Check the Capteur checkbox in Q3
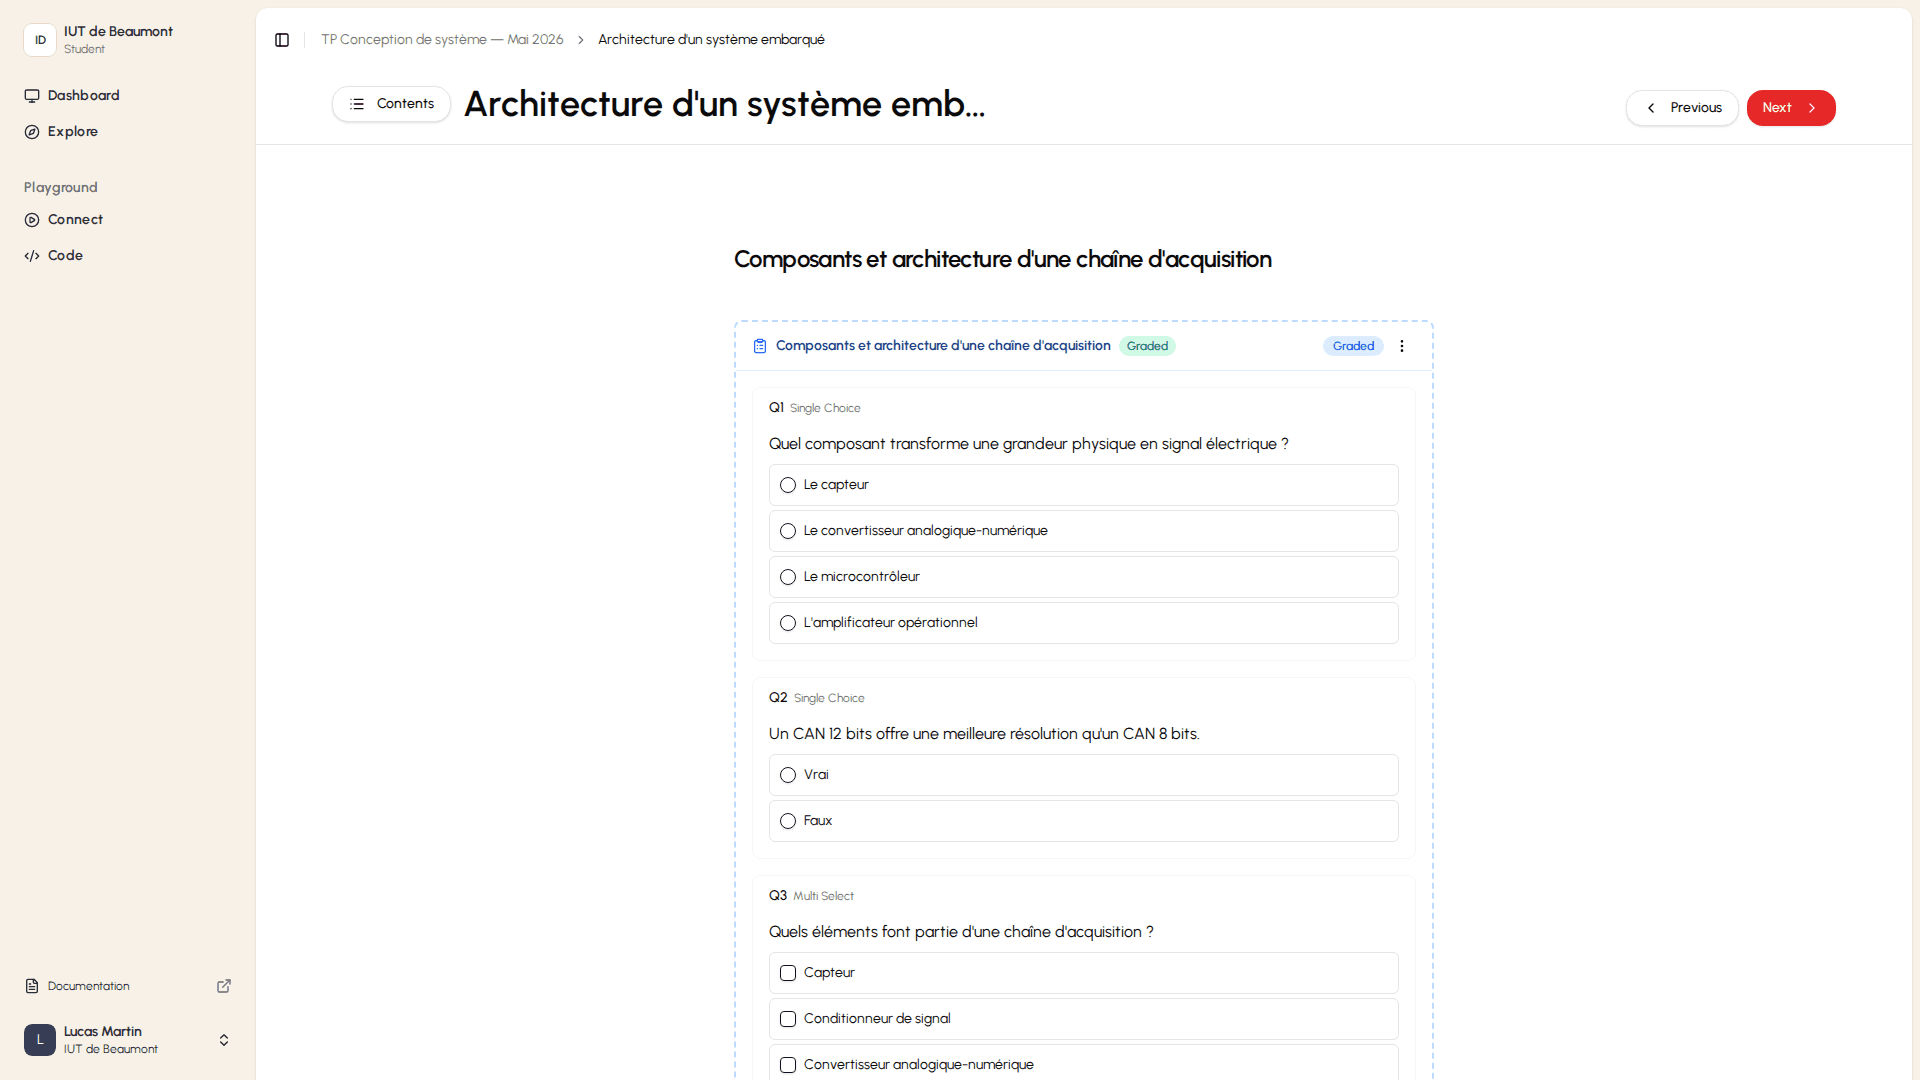 (788, 973)
